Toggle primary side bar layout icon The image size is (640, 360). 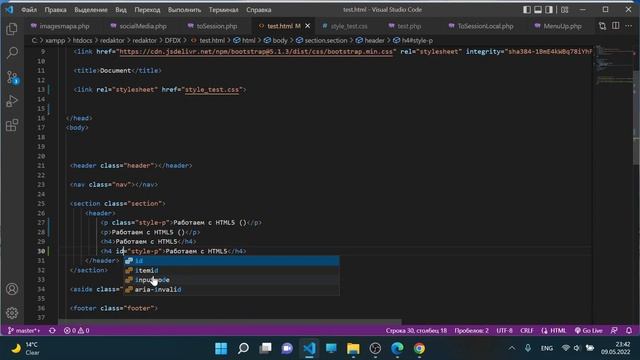tap(527, 9)
